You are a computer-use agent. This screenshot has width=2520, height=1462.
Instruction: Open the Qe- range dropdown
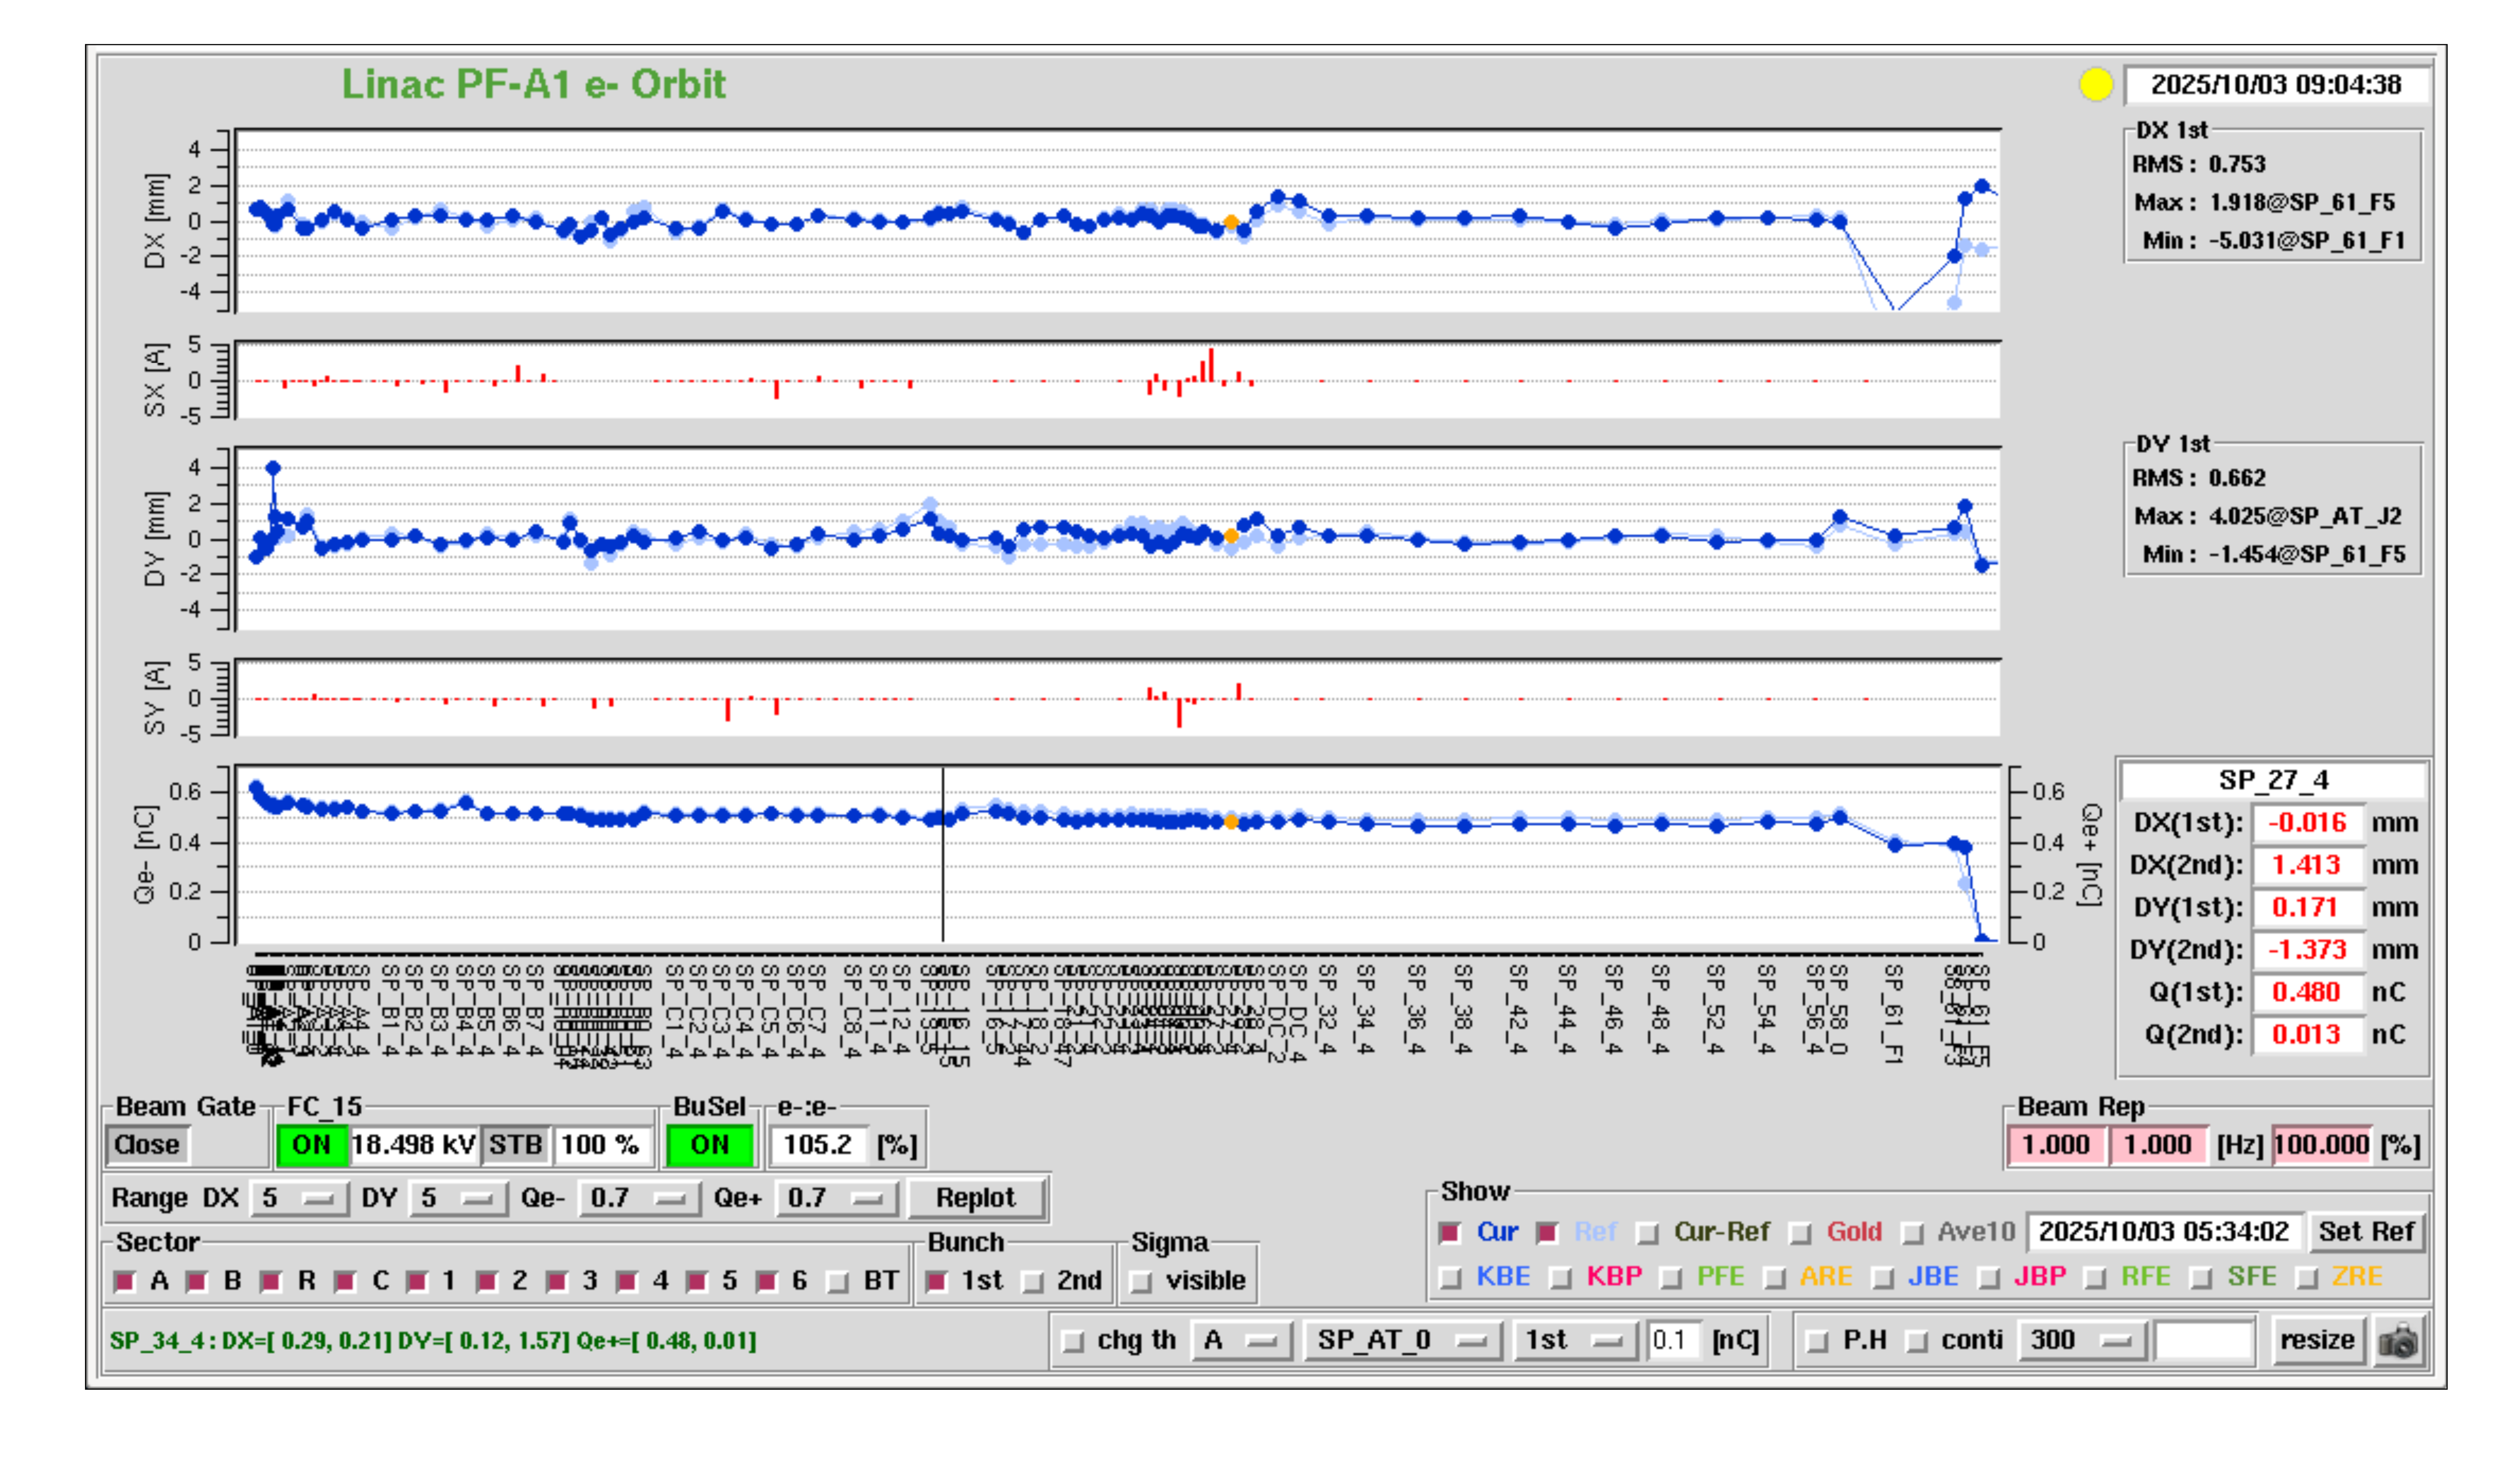tap(640, 1198)
